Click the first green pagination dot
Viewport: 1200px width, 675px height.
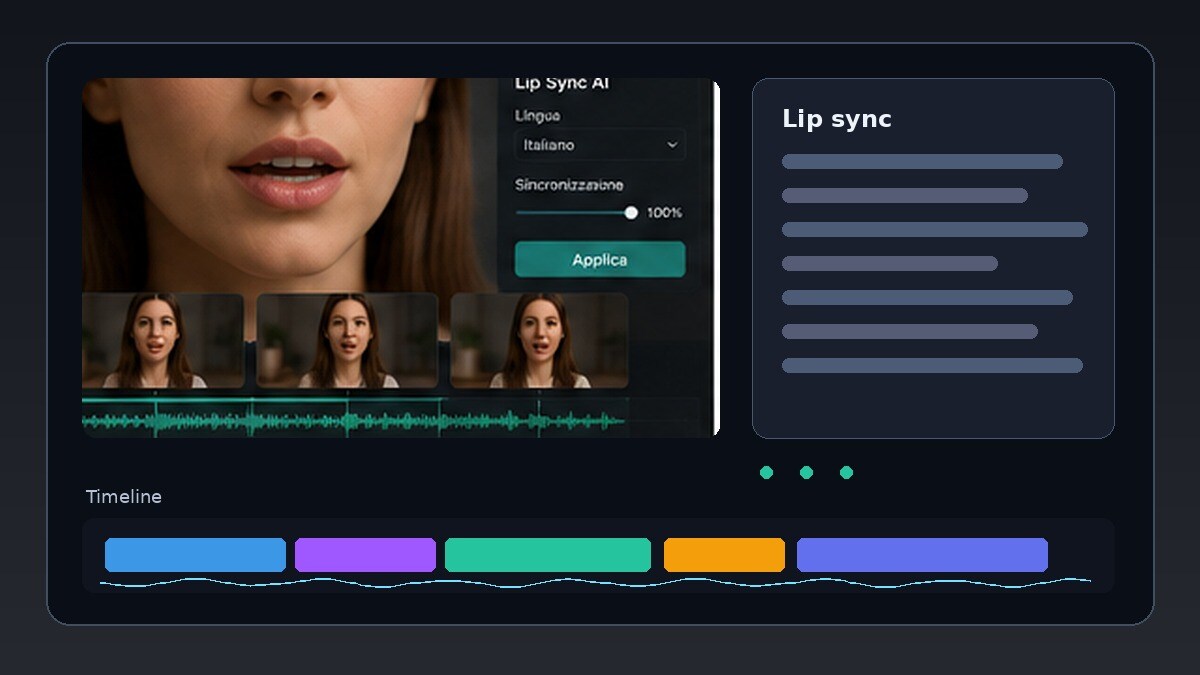click(x=766, y=472)
